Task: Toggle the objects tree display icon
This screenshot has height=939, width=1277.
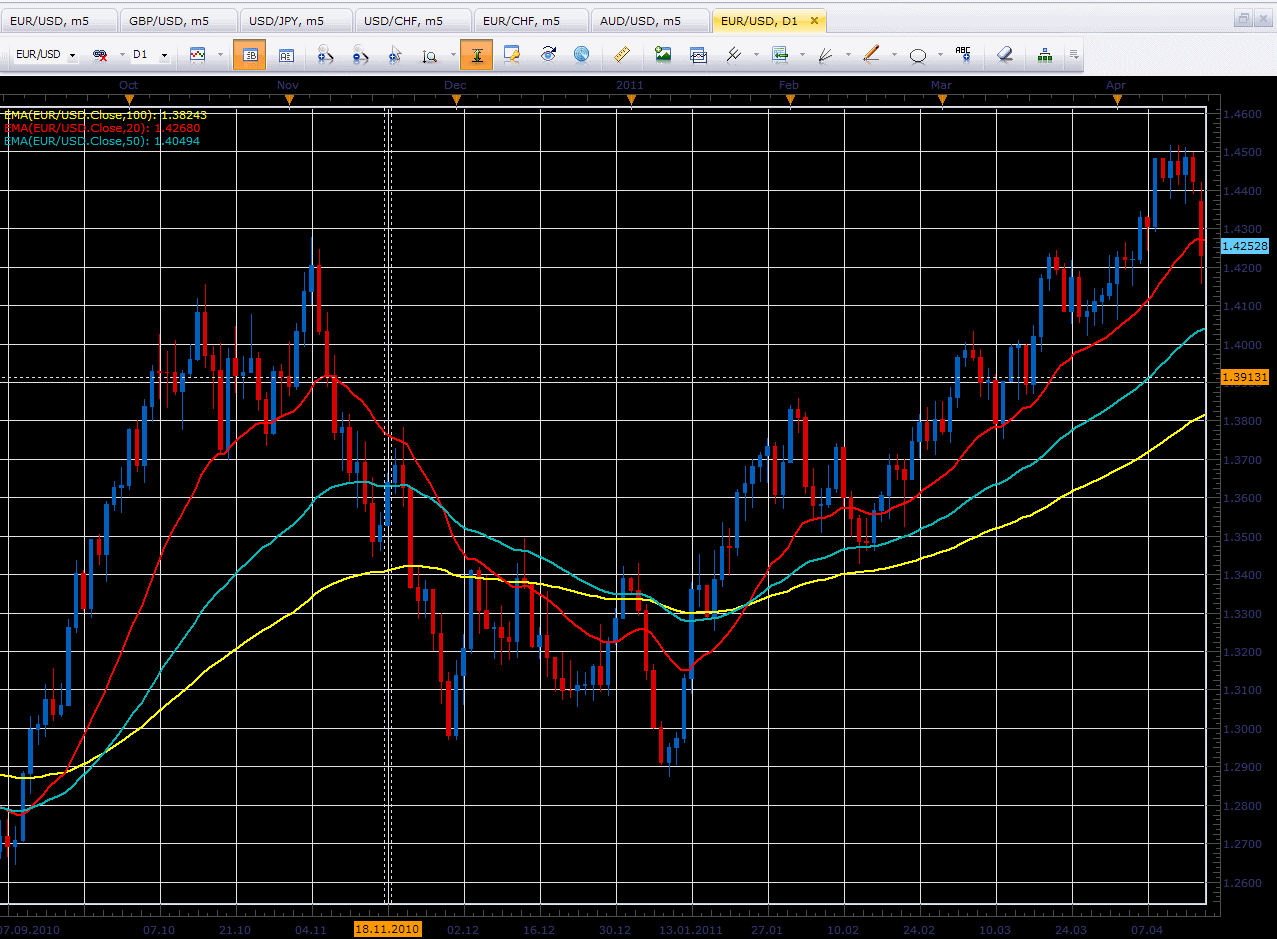Action: pos(1044,55)
